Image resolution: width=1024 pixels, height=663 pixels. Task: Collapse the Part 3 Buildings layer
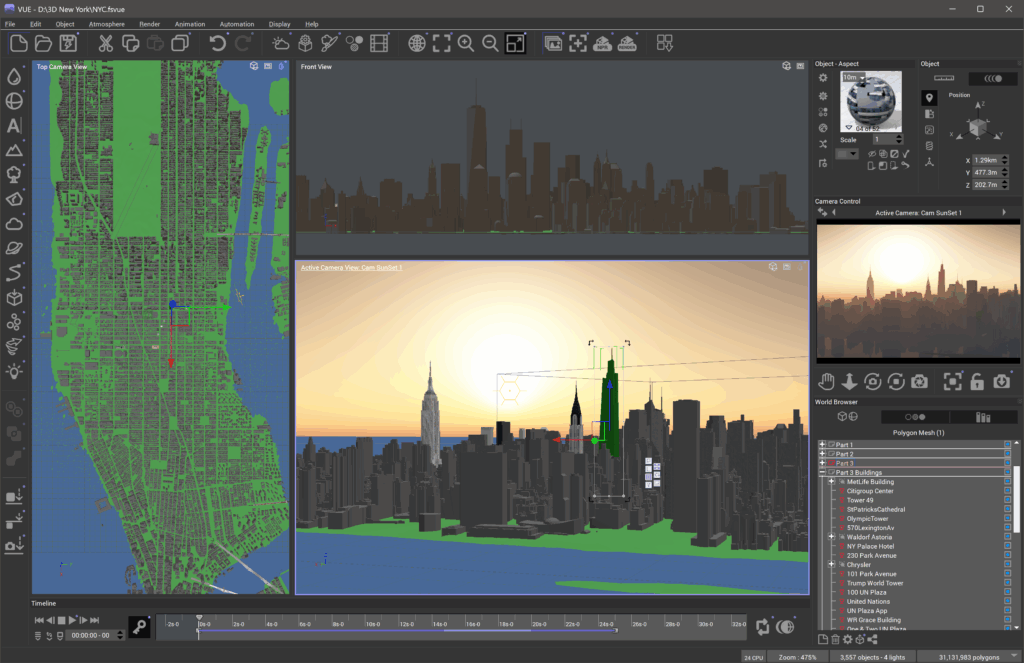coord(822,472)
